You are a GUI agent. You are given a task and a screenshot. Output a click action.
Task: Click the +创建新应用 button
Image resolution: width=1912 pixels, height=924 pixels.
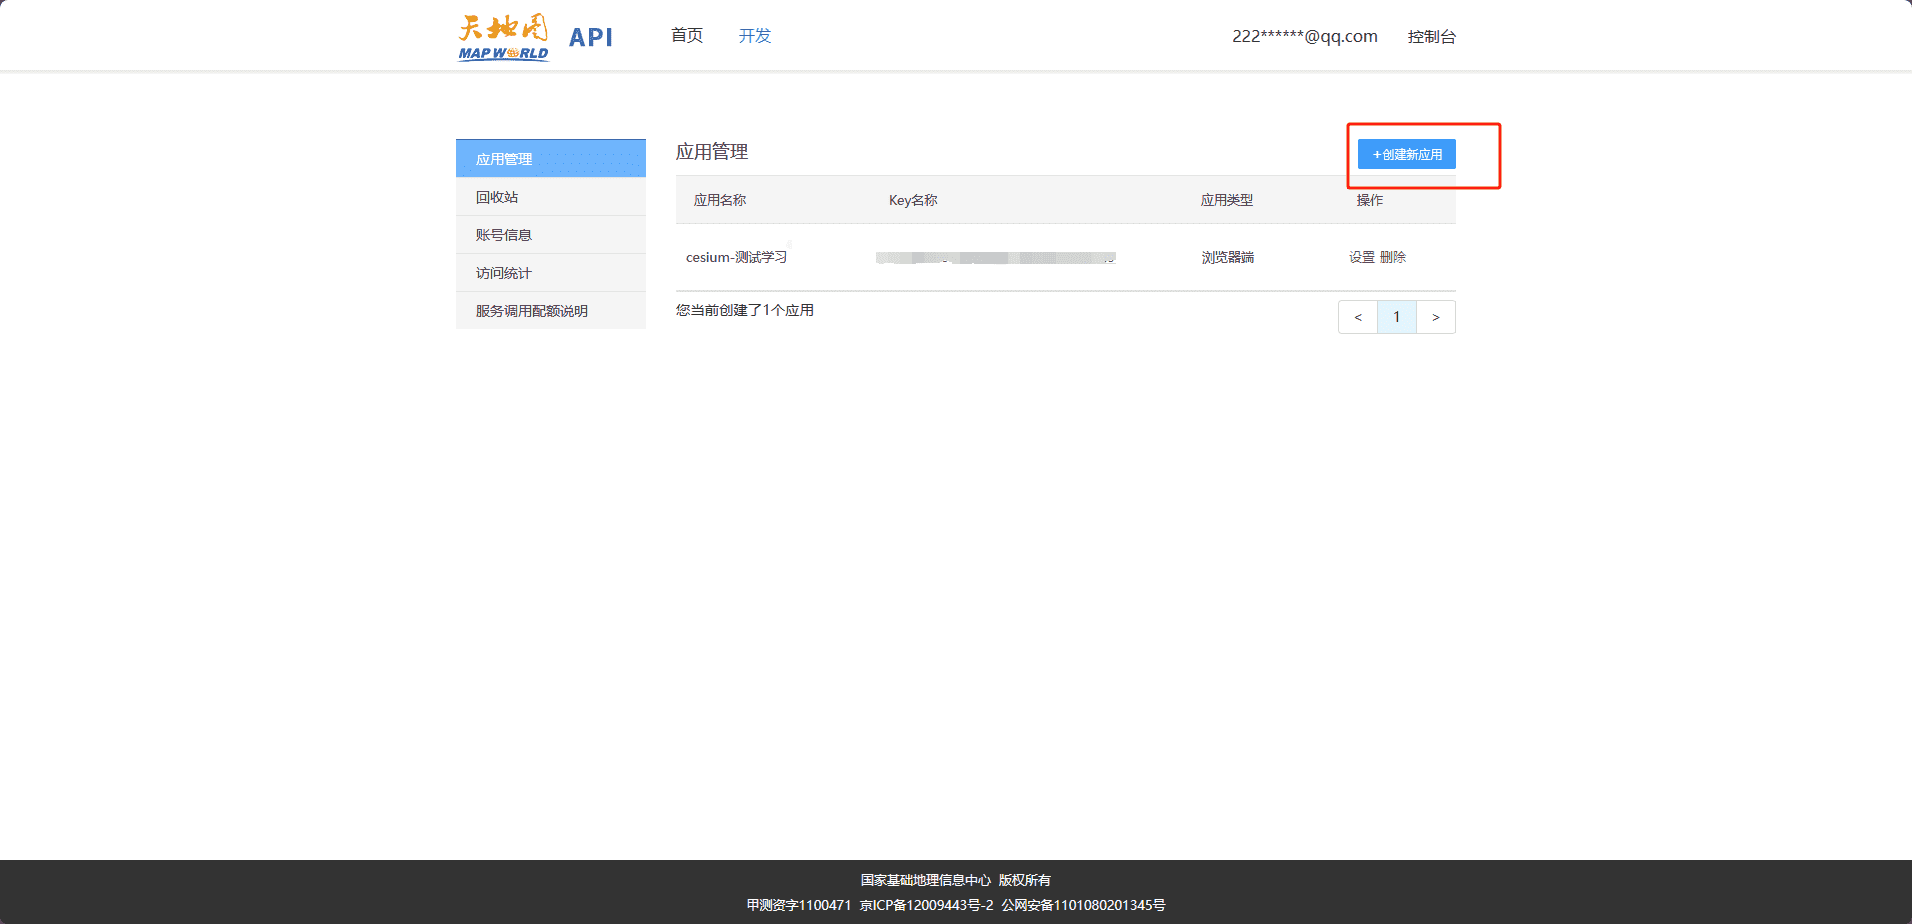point(1406,154)
